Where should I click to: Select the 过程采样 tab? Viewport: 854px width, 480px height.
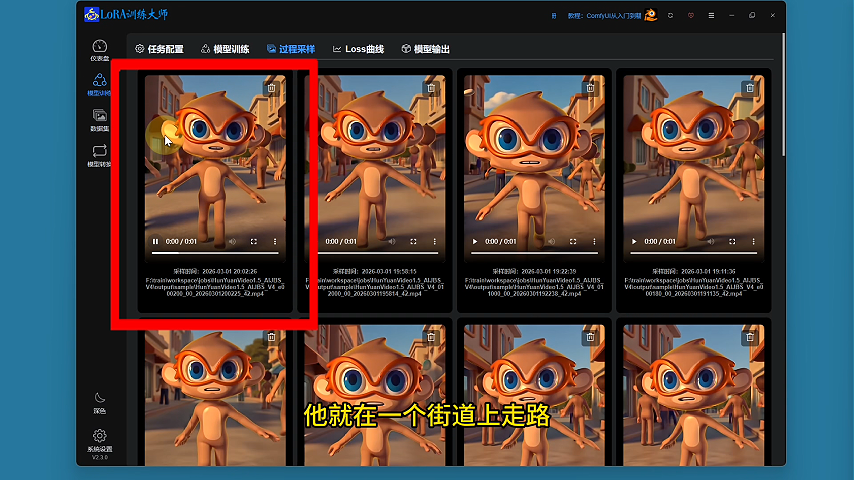tap(291, 49)
